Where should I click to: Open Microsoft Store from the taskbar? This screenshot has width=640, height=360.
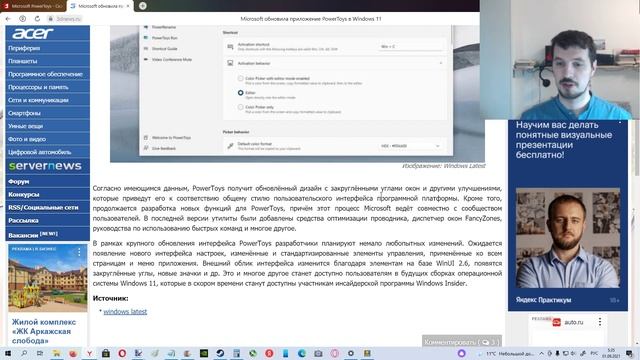tap(106, 353)
